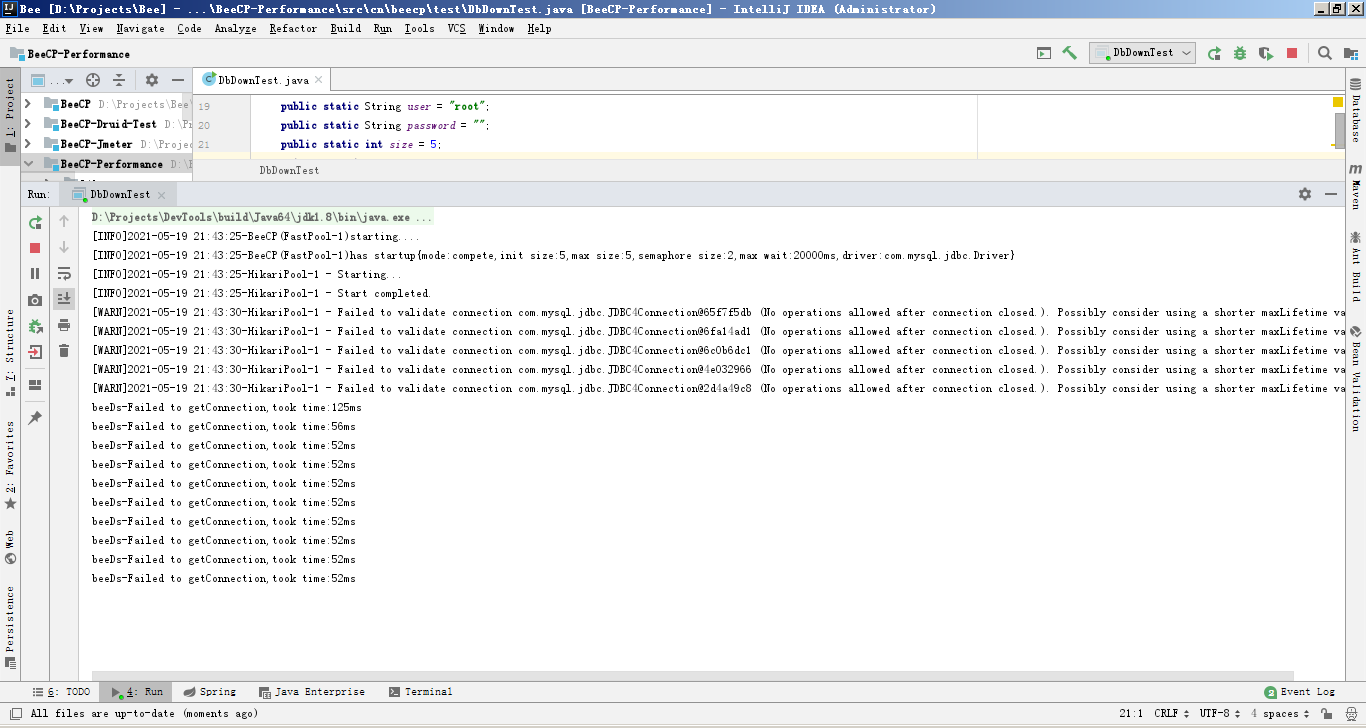1366x728 pixels.
Task: Open the Spring tool window
Action: pos(208,692)
